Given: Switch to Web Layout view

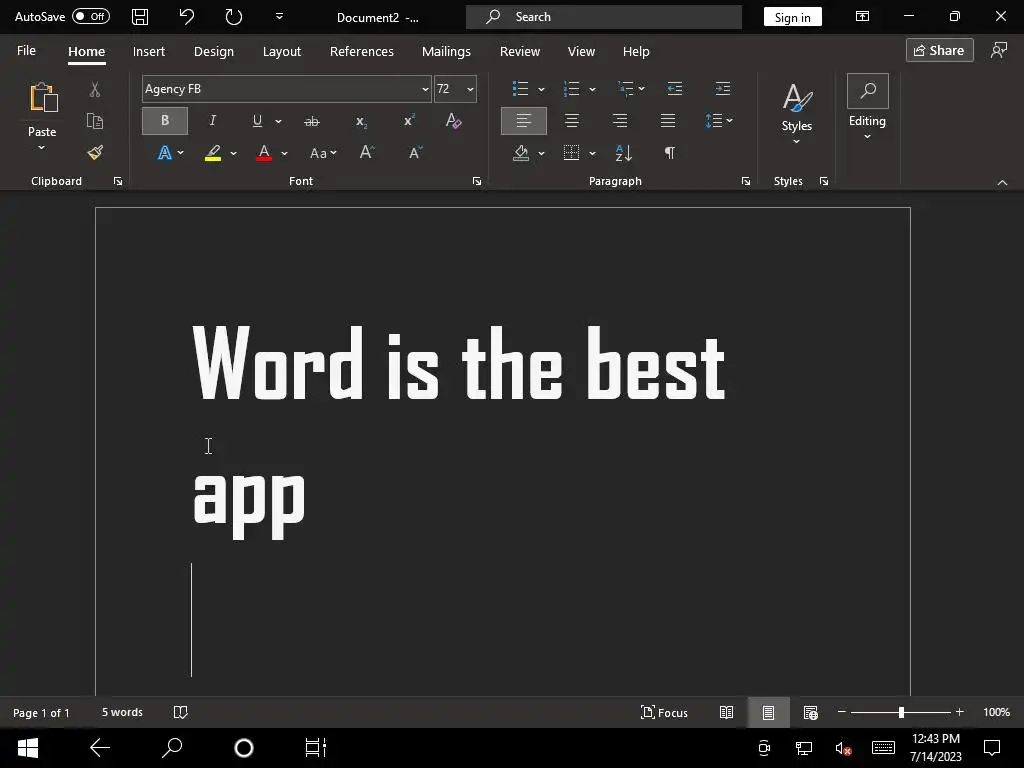Looking at the screenshot, I should point(810,712).
